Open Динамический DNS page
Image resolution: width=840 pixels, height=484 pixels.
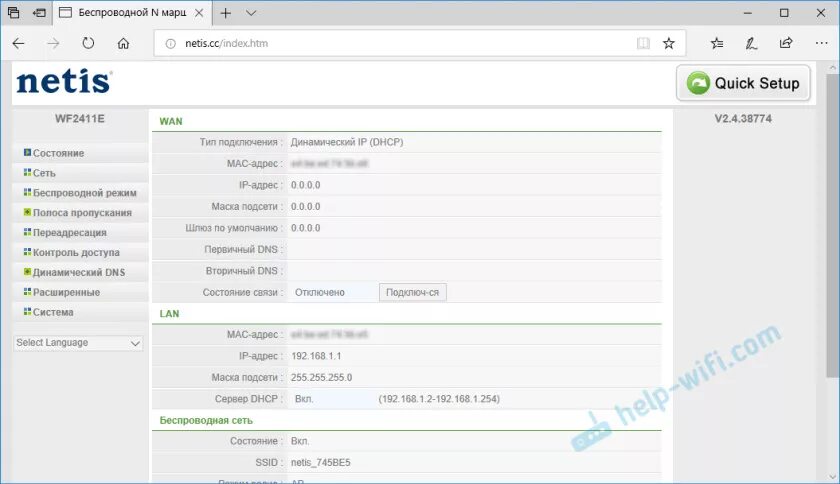79,272
